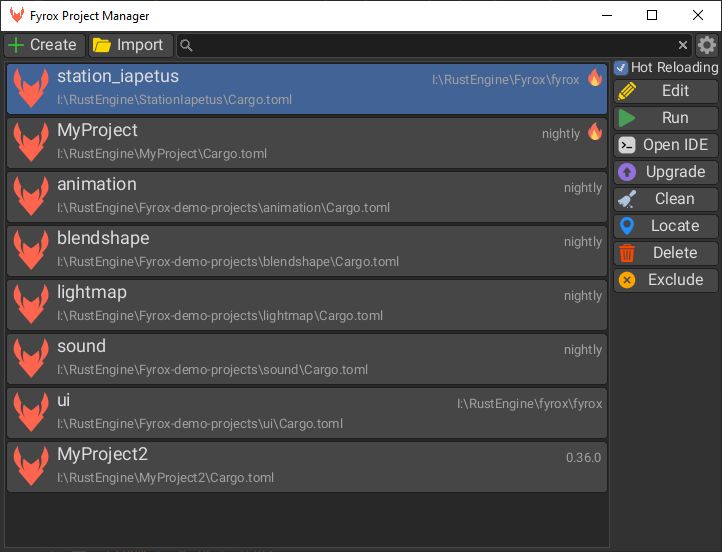Click the broom Clean icon
The width and height of the screenshot is (722, 552).
(627, 199)
